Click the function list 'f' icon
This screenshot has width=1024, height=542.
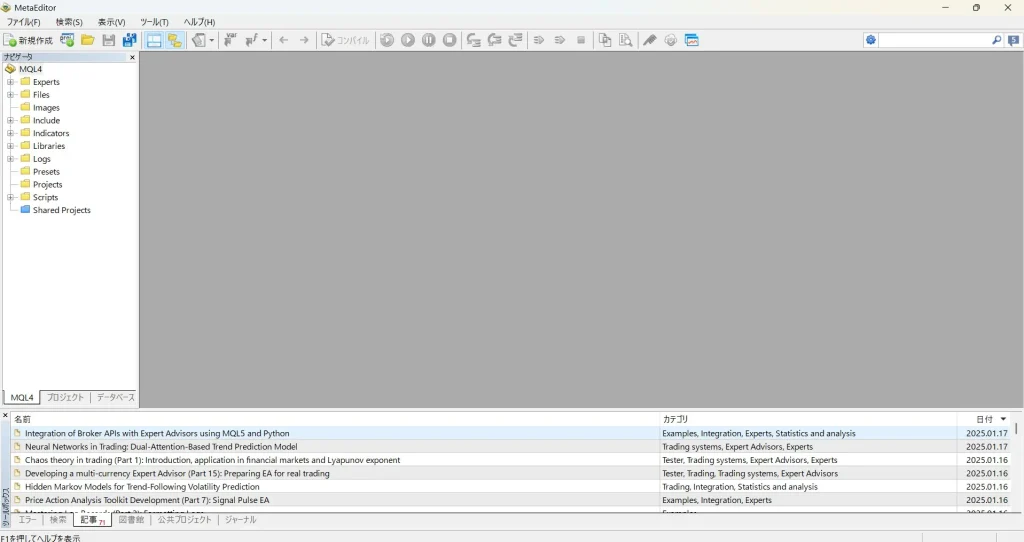point(251,40)
